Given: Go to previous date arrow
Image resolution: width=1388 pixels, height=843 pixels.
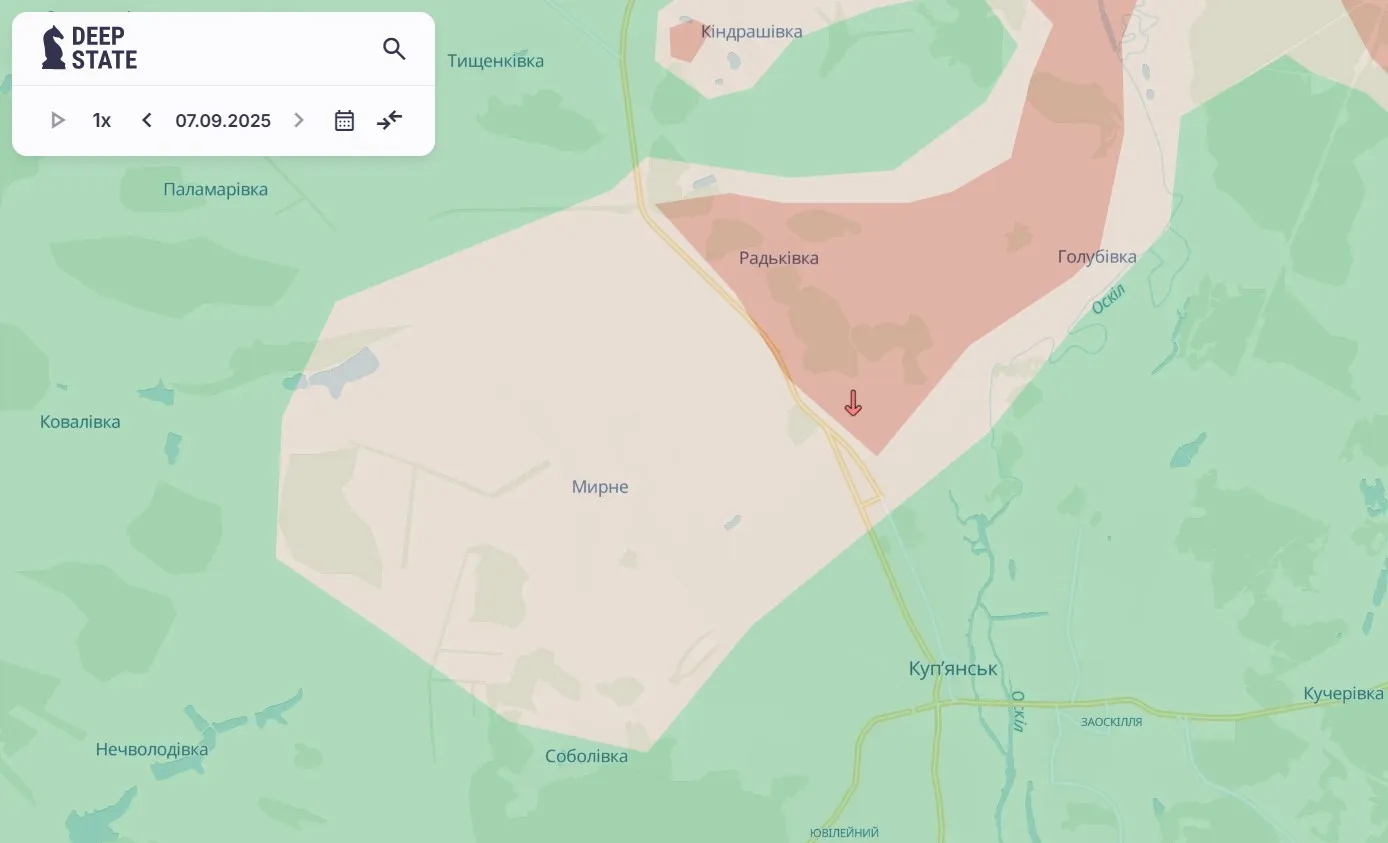Looking at the screenshot, I should click(147, 121).
